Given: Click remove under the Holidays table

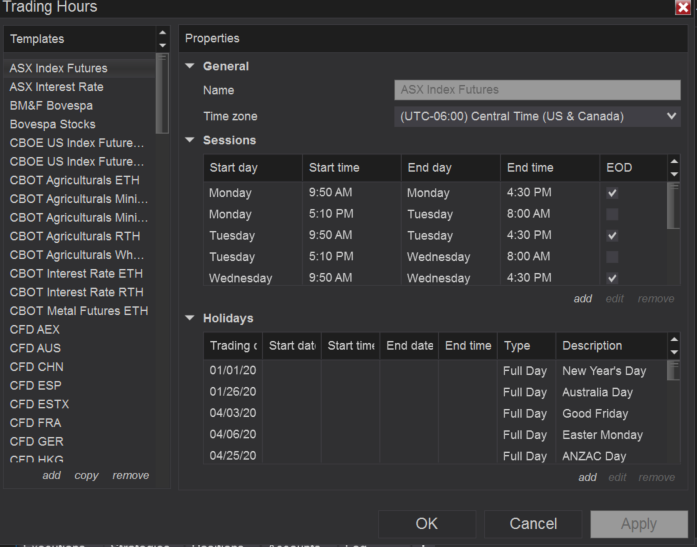Looking at the screenshot, I should 657,477.
